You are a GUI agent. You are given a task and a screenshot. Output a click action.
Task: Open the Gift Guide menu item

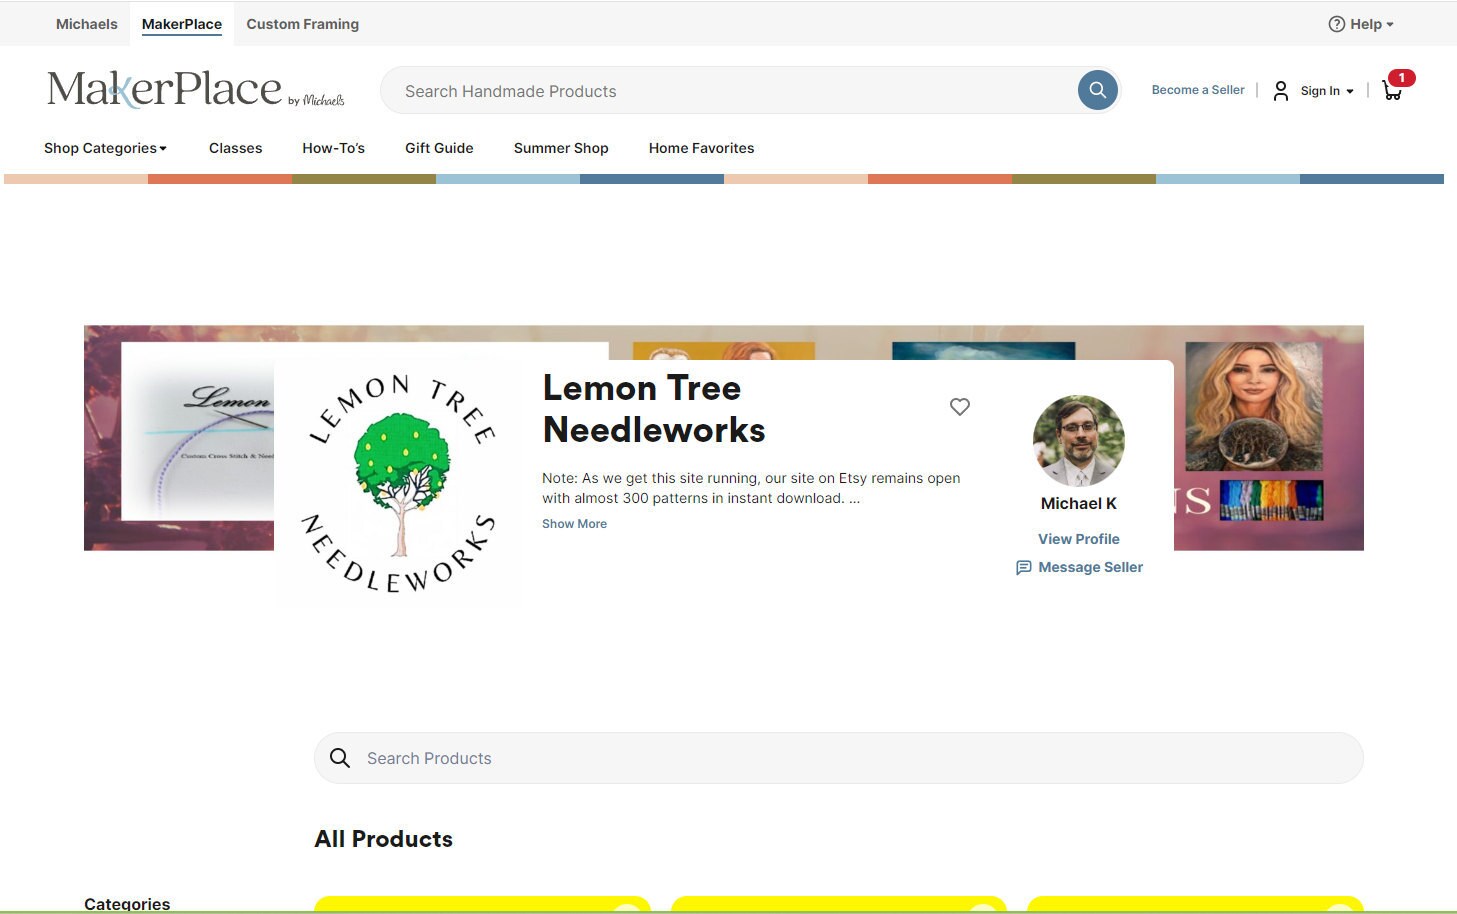pos(439,148)
